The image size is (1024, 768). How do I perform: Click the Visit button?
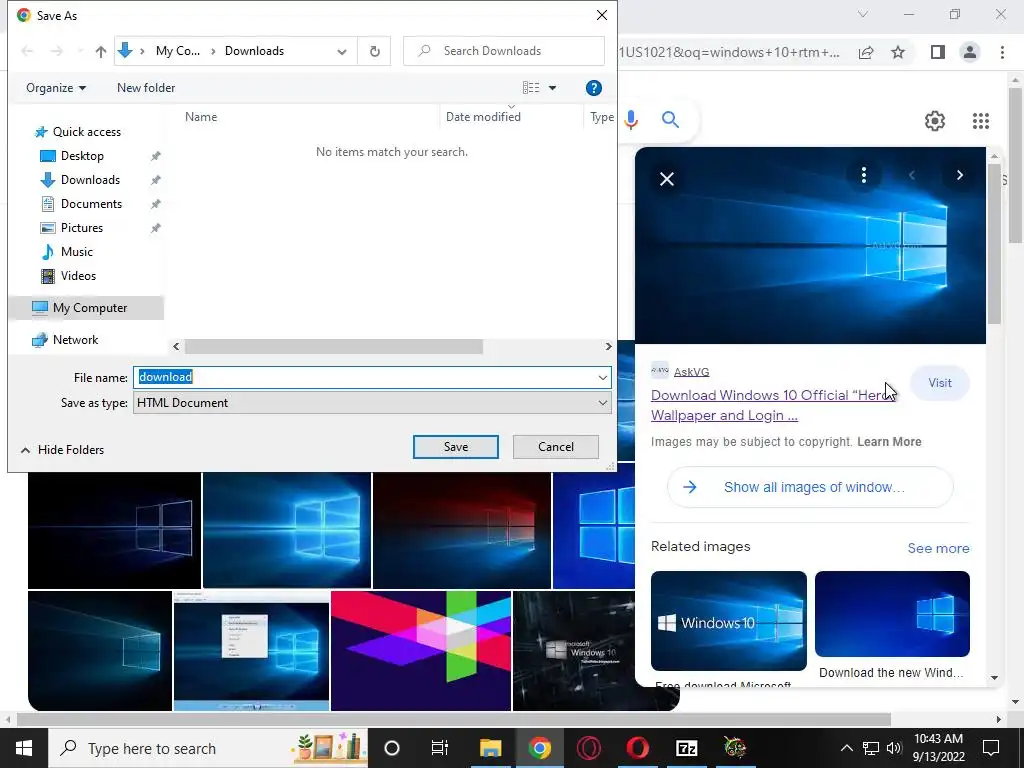point(940,383)
